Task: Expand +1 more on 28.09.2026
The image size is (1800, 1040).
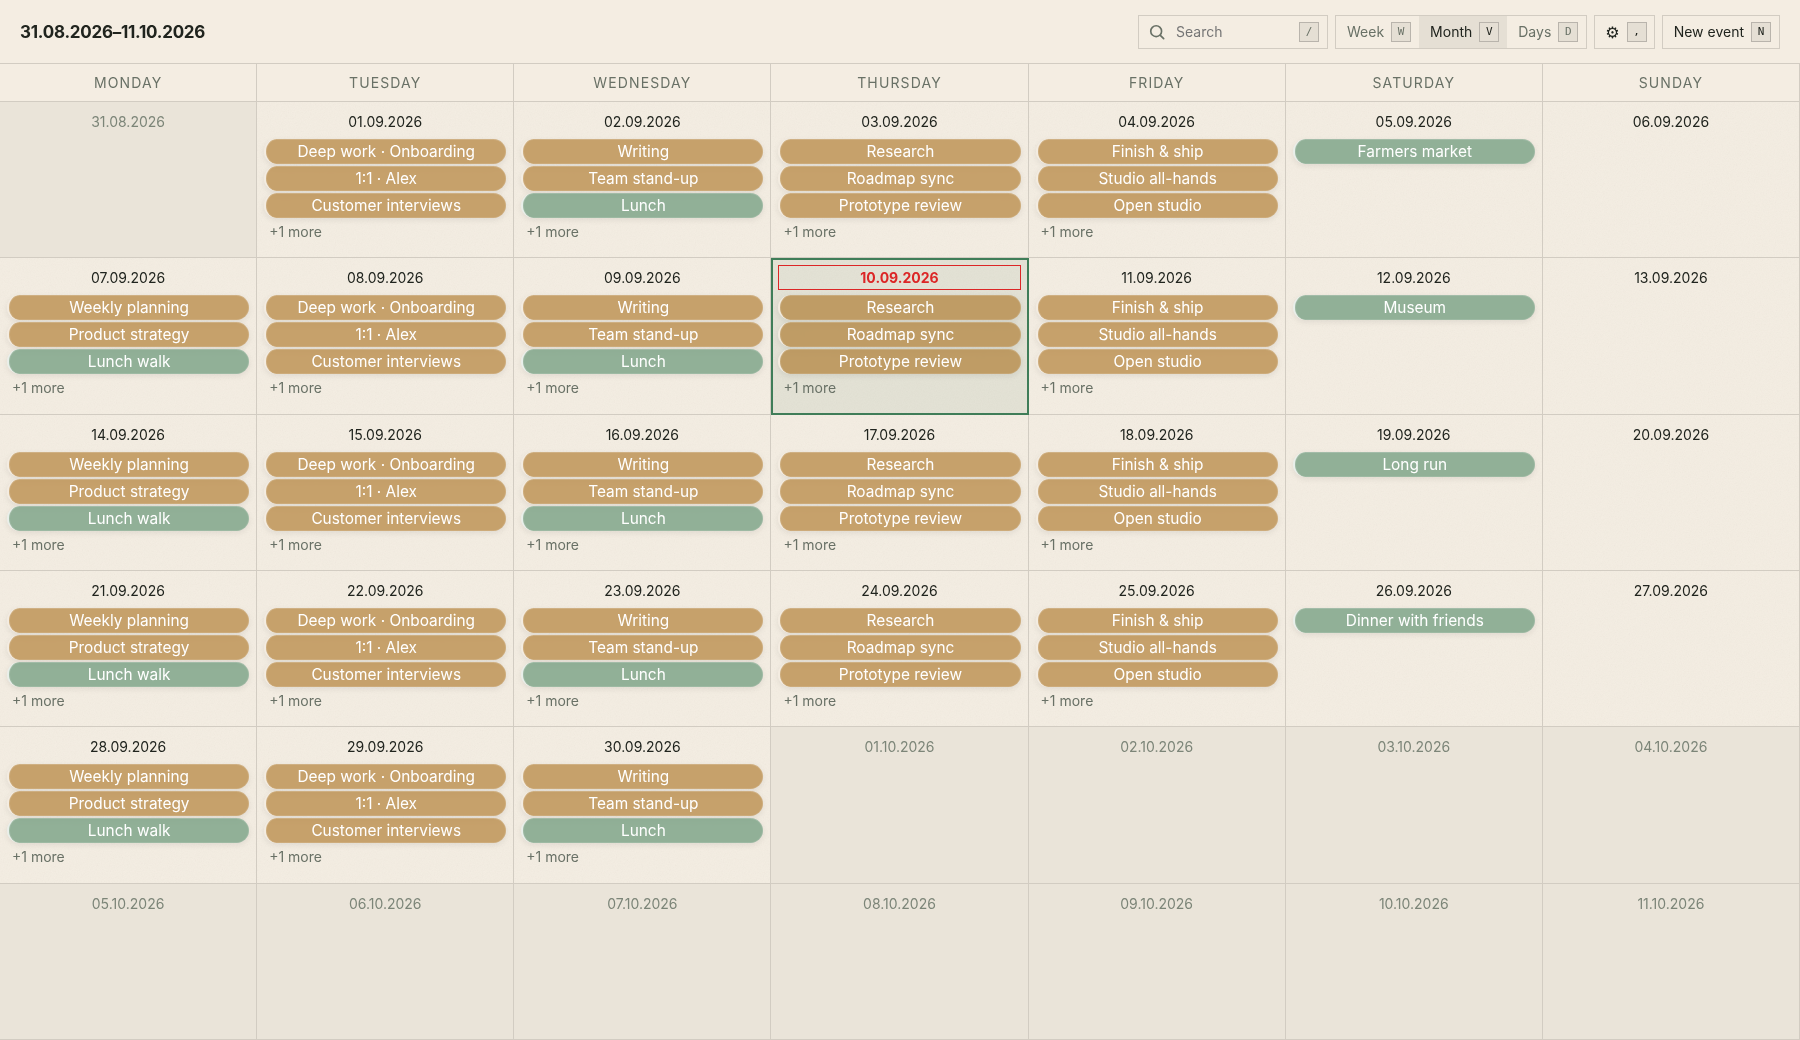Action: (38, 857)
